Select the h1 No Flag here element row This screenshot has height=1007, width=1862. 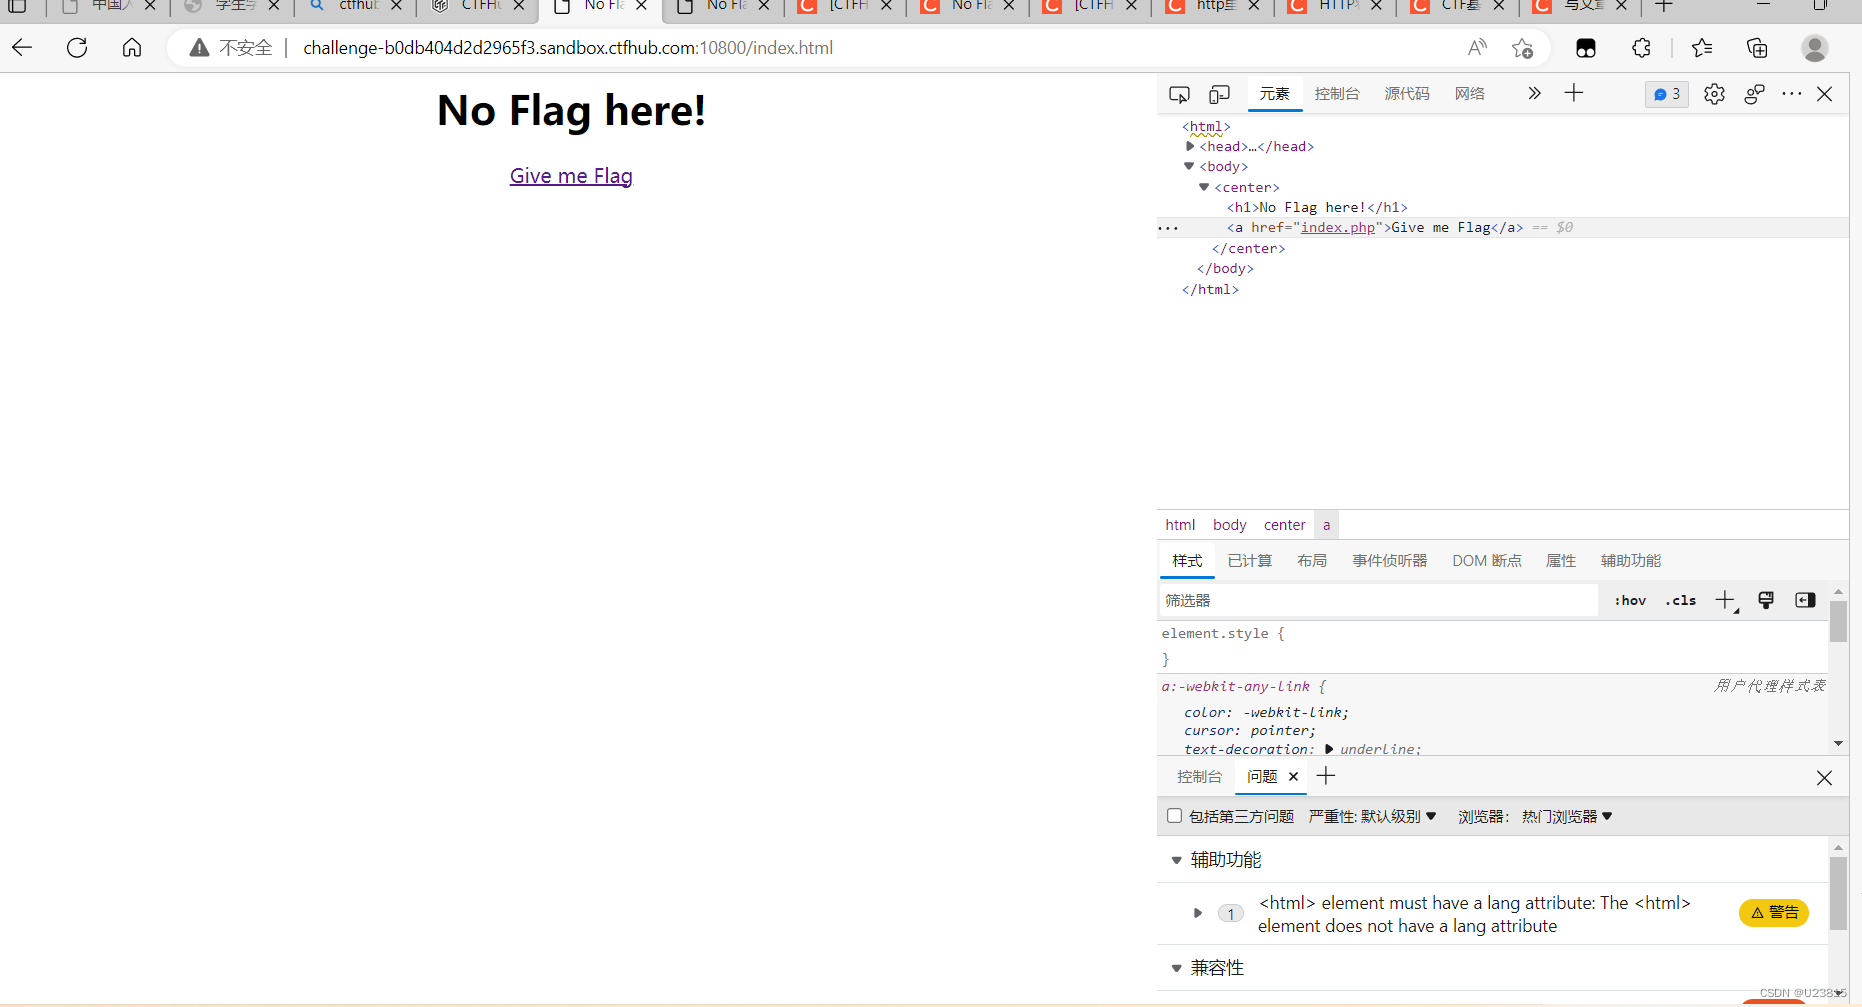[x=1317, y=208]
